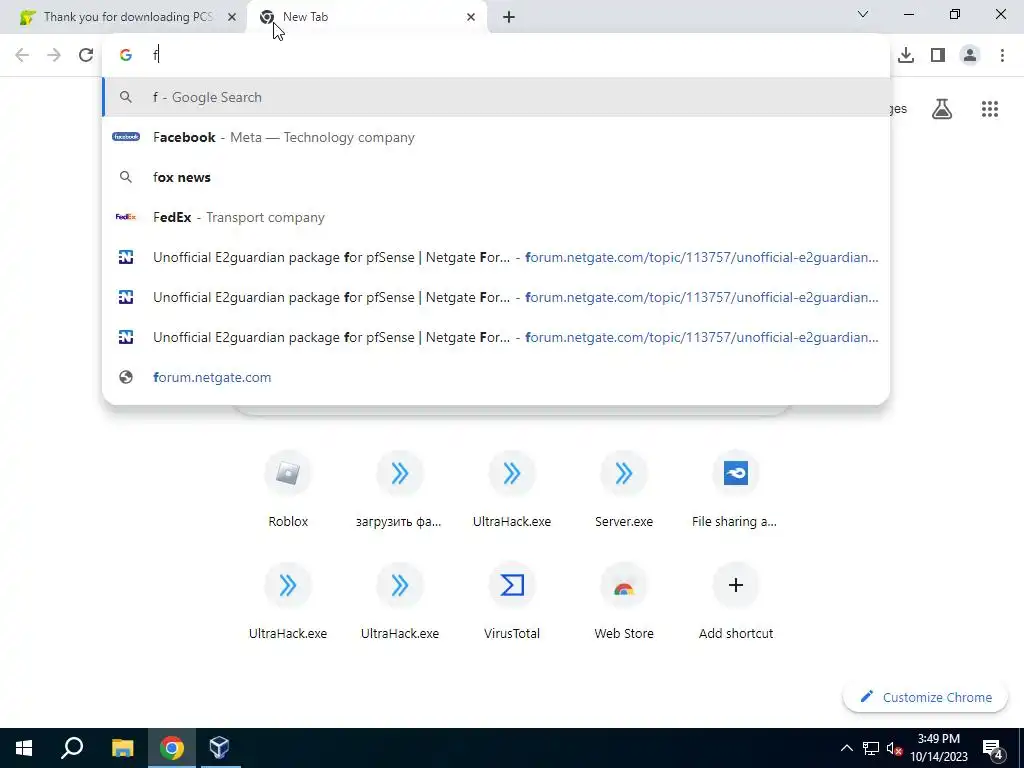Click the Customize Chrome button
This screenshot has height=768, width=1024.
click(x=925, y=697)
